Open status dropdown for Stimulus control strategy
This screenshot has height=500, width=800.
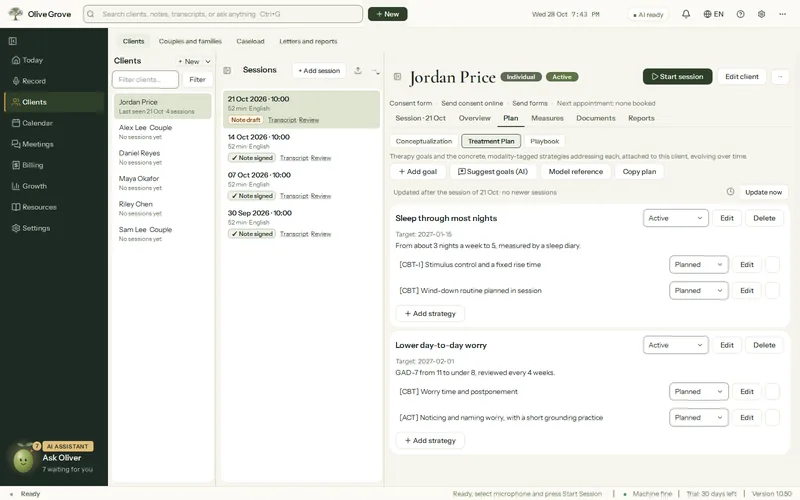(x=698, y=264)
